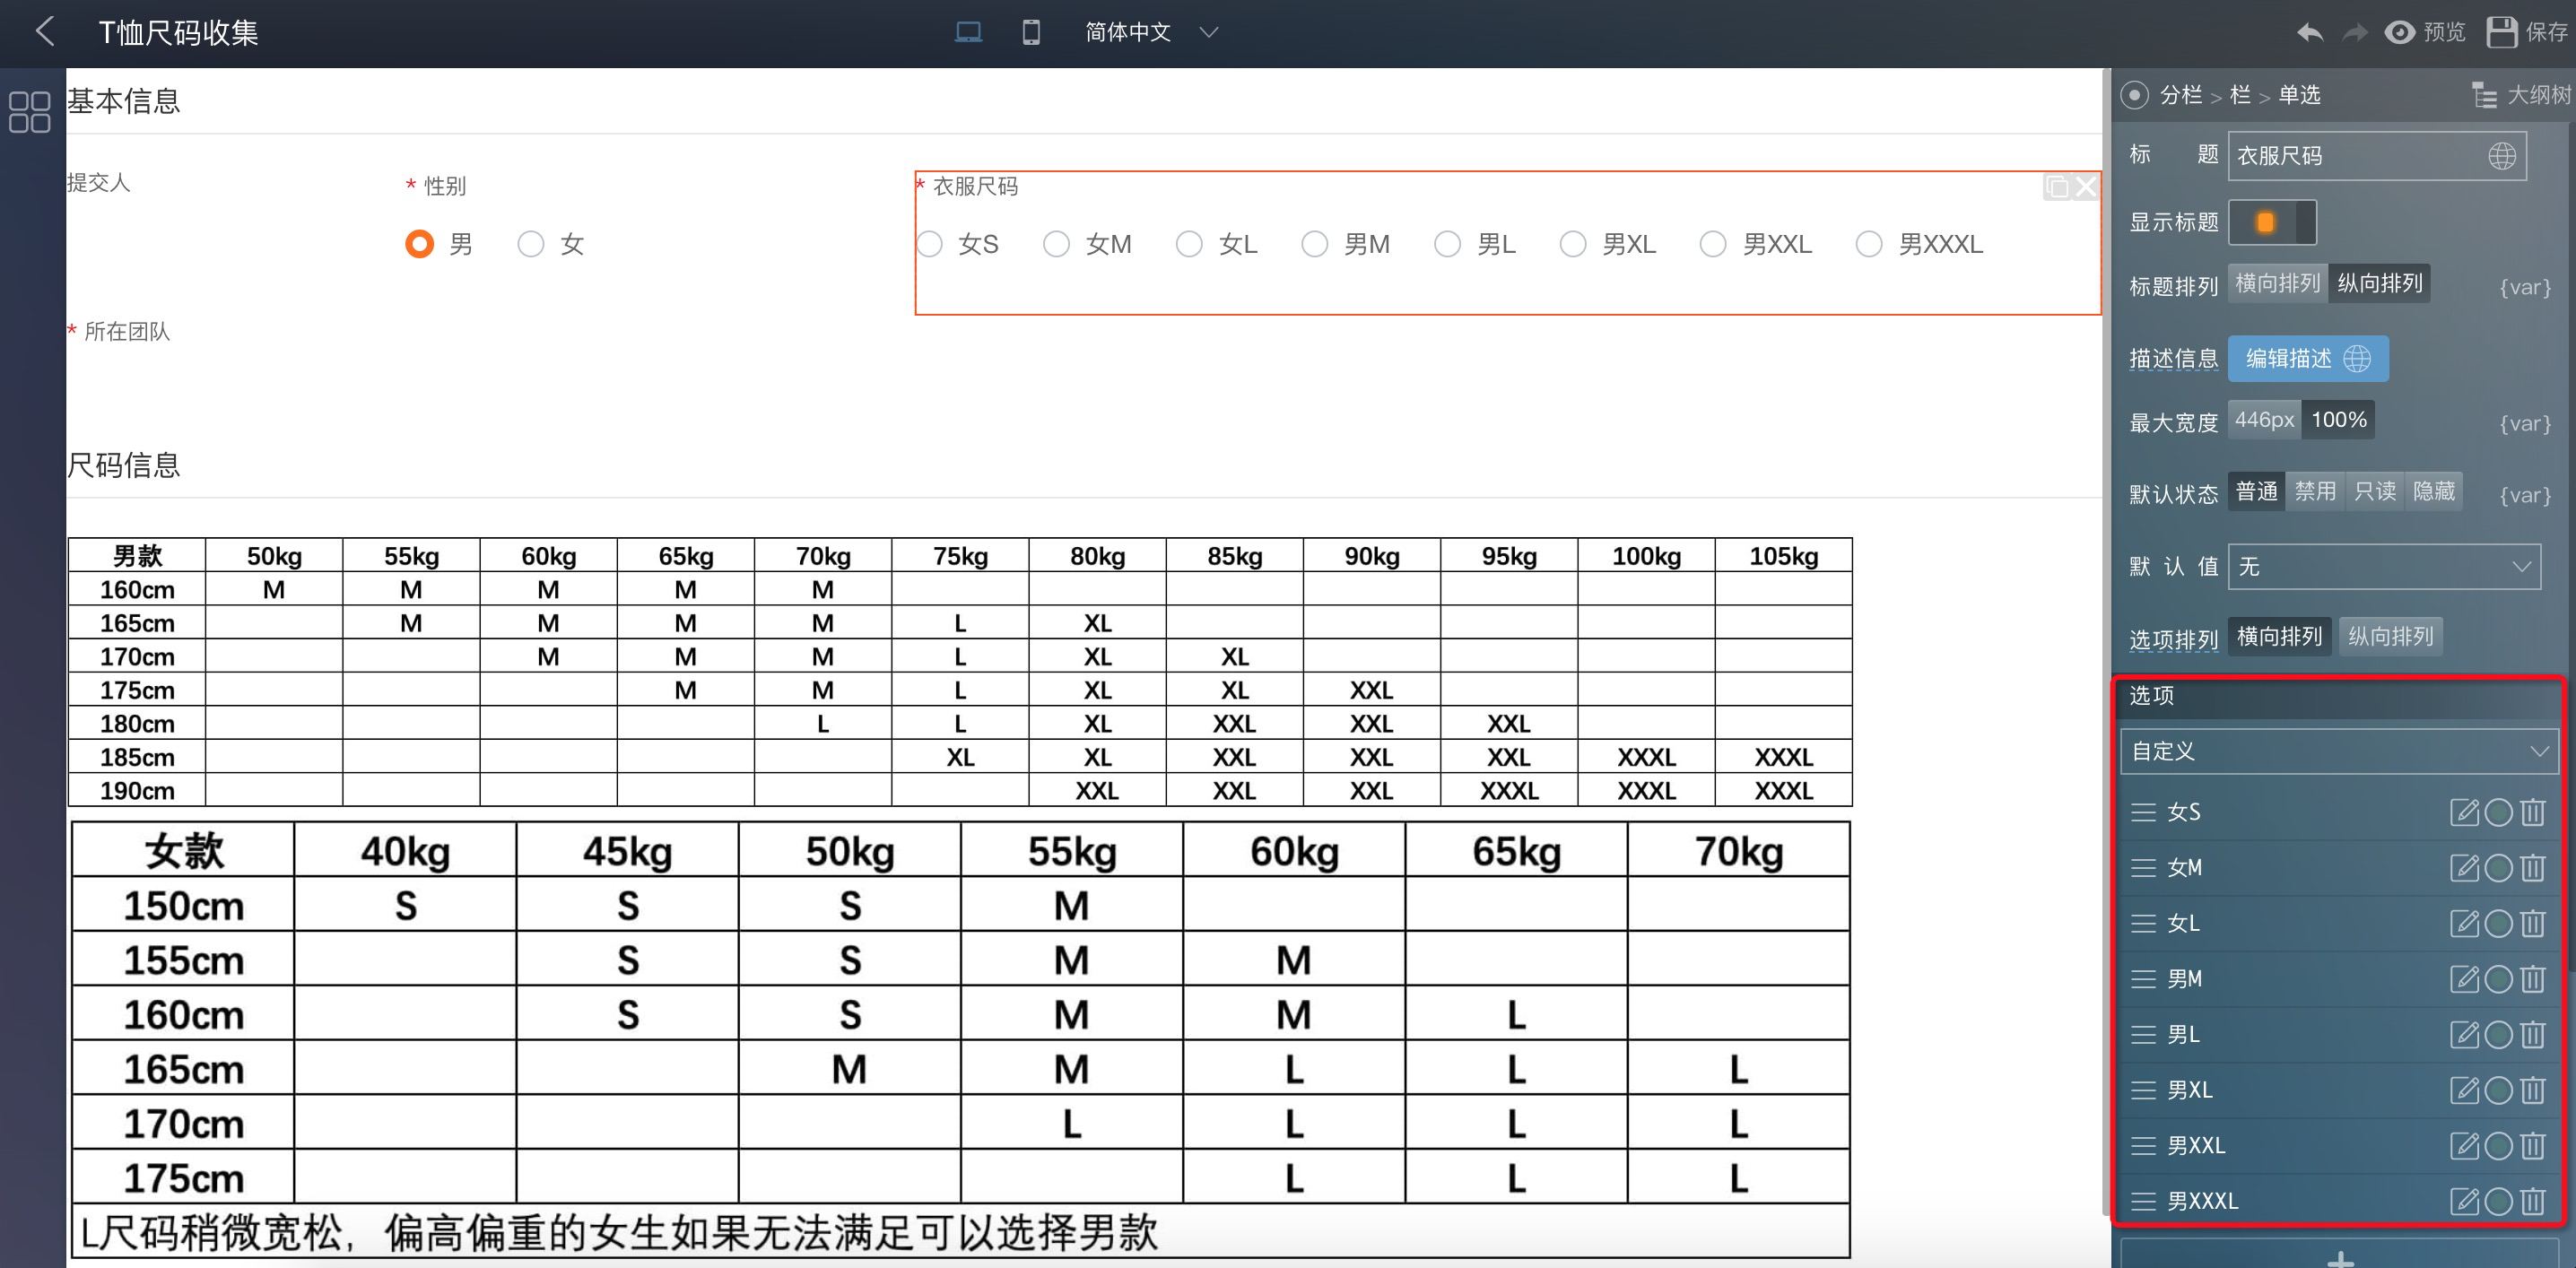Set default state to 只读
Image resolution: width=2576 pixels, height=1268 pixels.
point(2374,491)
